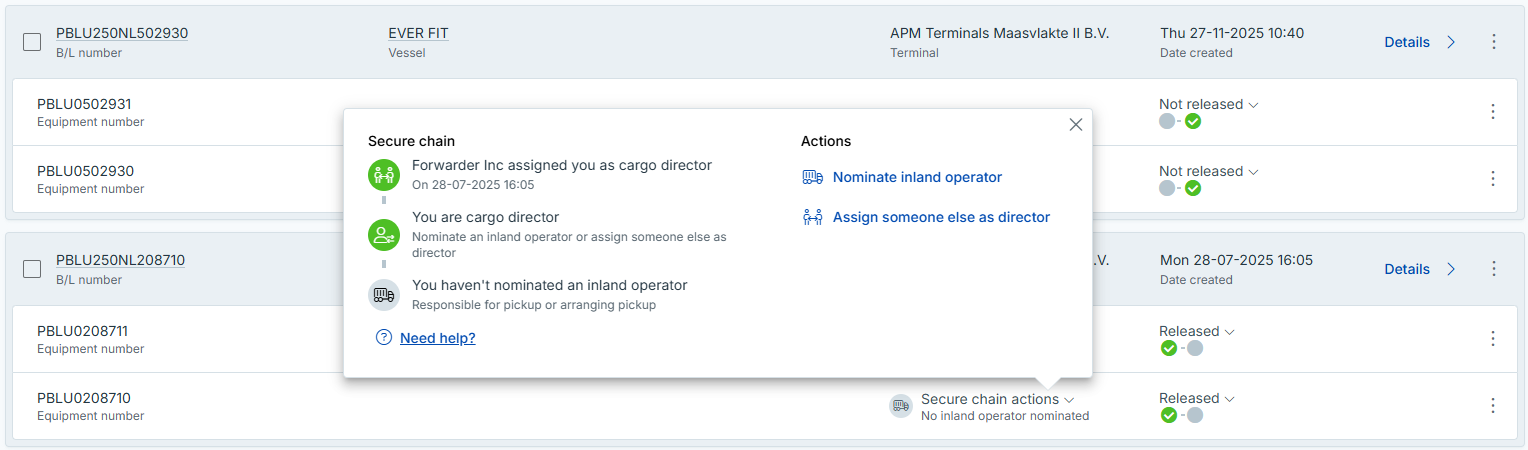Expand Not released status for PBLU0502930
This screenshot has height=450, width=1528.
[x=1208, y=171]
